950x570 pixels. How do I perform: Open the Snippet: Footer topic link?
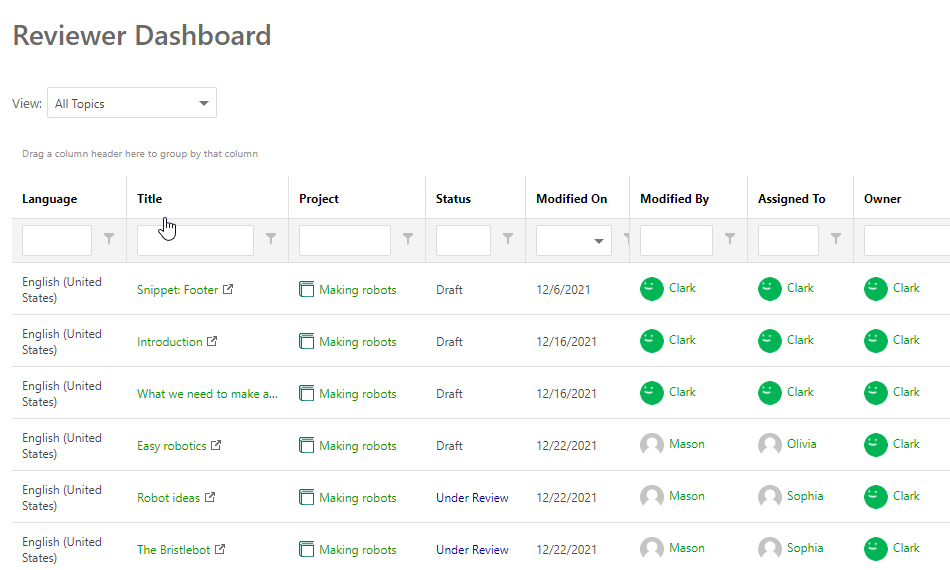[178, 290]
